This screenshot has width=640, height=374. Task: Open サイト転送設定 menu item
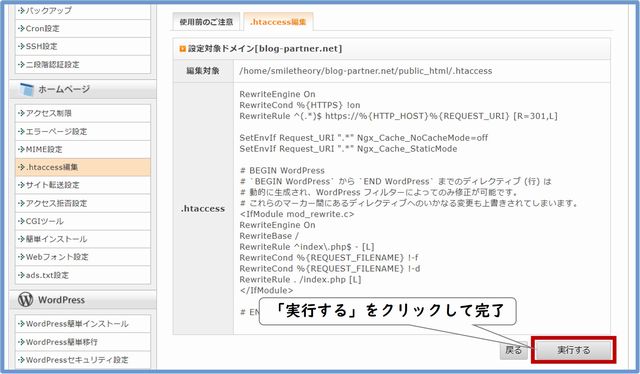[83, 185]
